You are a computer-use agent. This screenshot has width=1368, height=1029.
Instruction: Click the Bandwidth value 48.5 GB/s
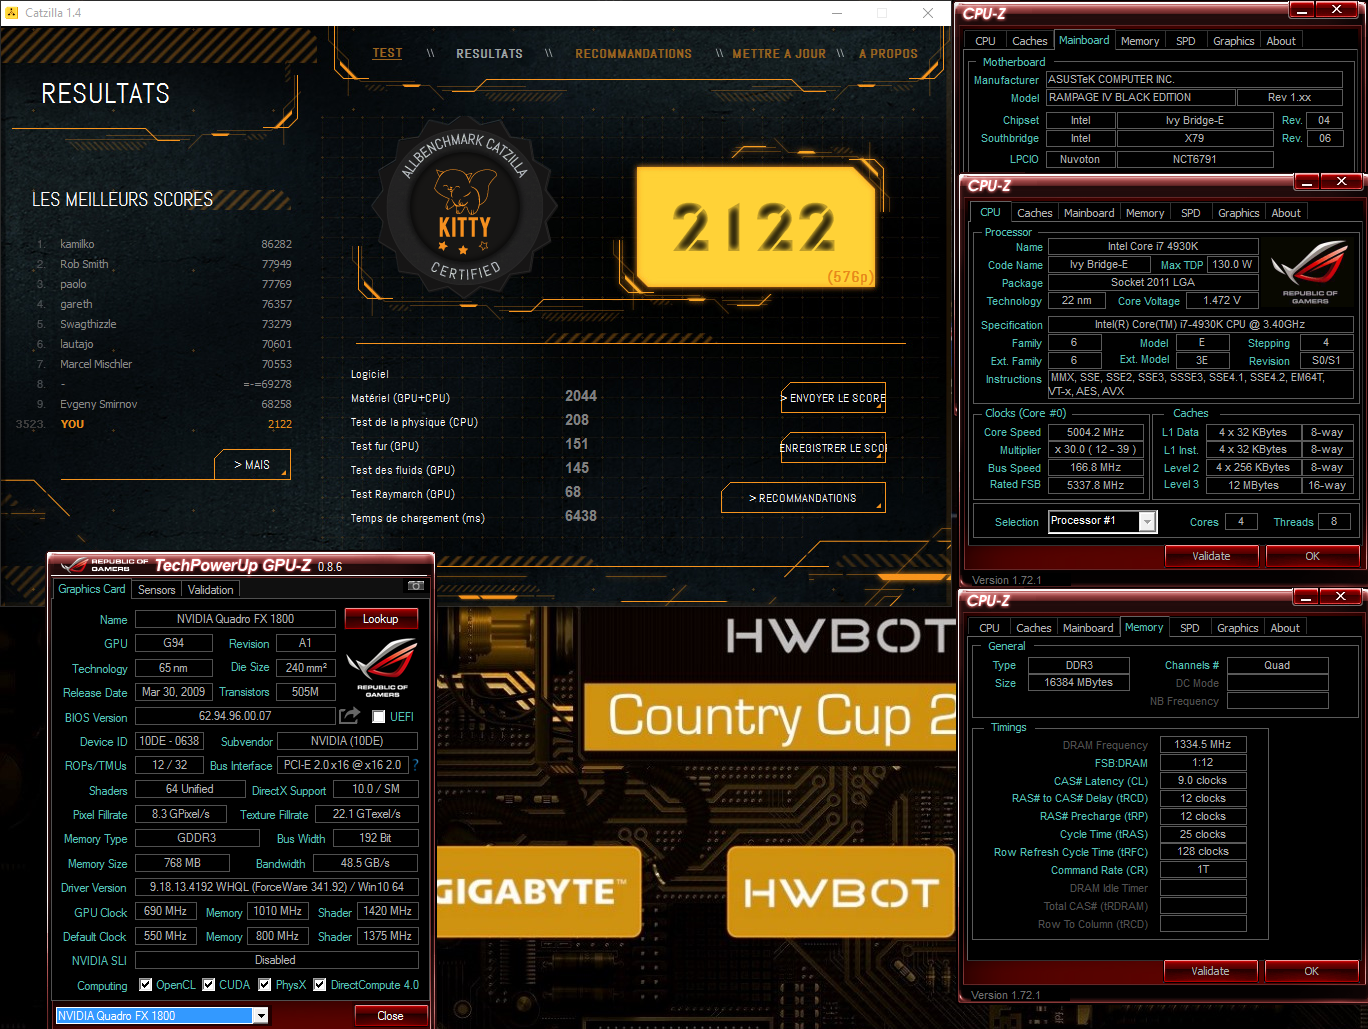(x=365, y=863)
